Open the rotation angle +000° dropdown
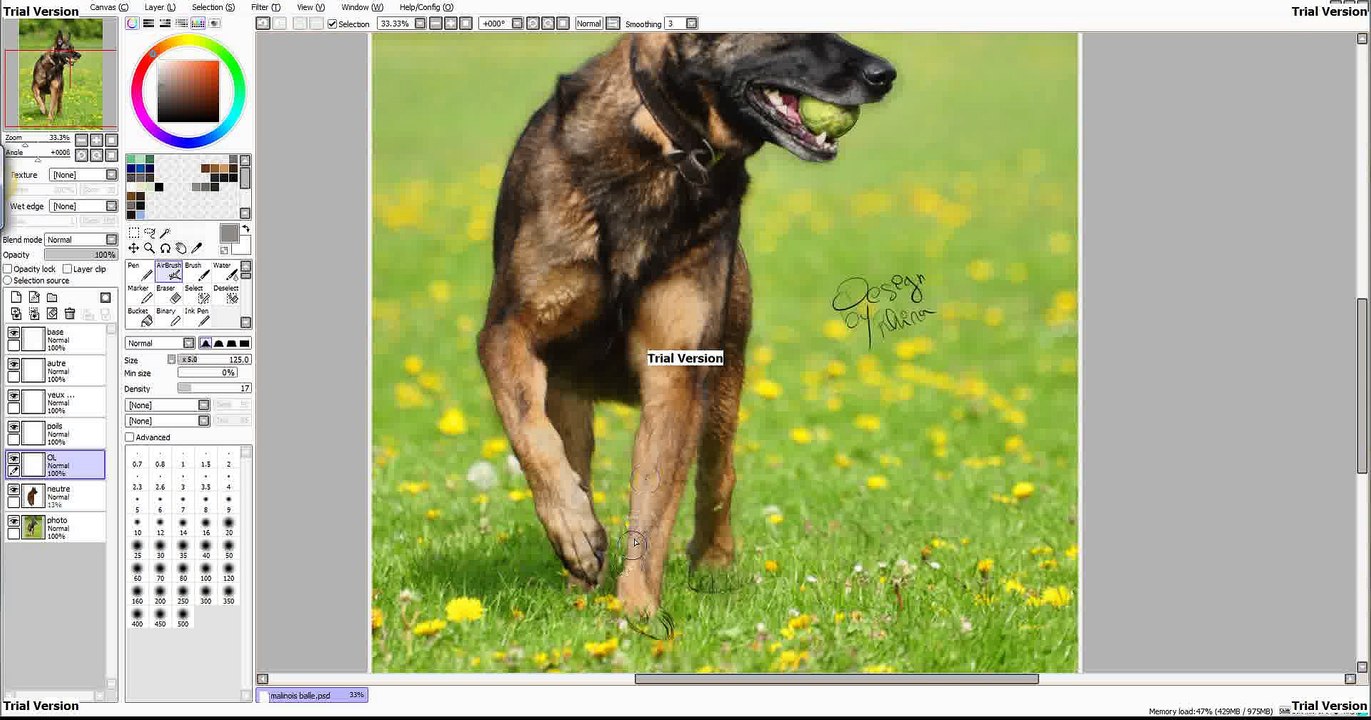The height and width of the screenshot is (720, 1371). [x=516, y=23]
